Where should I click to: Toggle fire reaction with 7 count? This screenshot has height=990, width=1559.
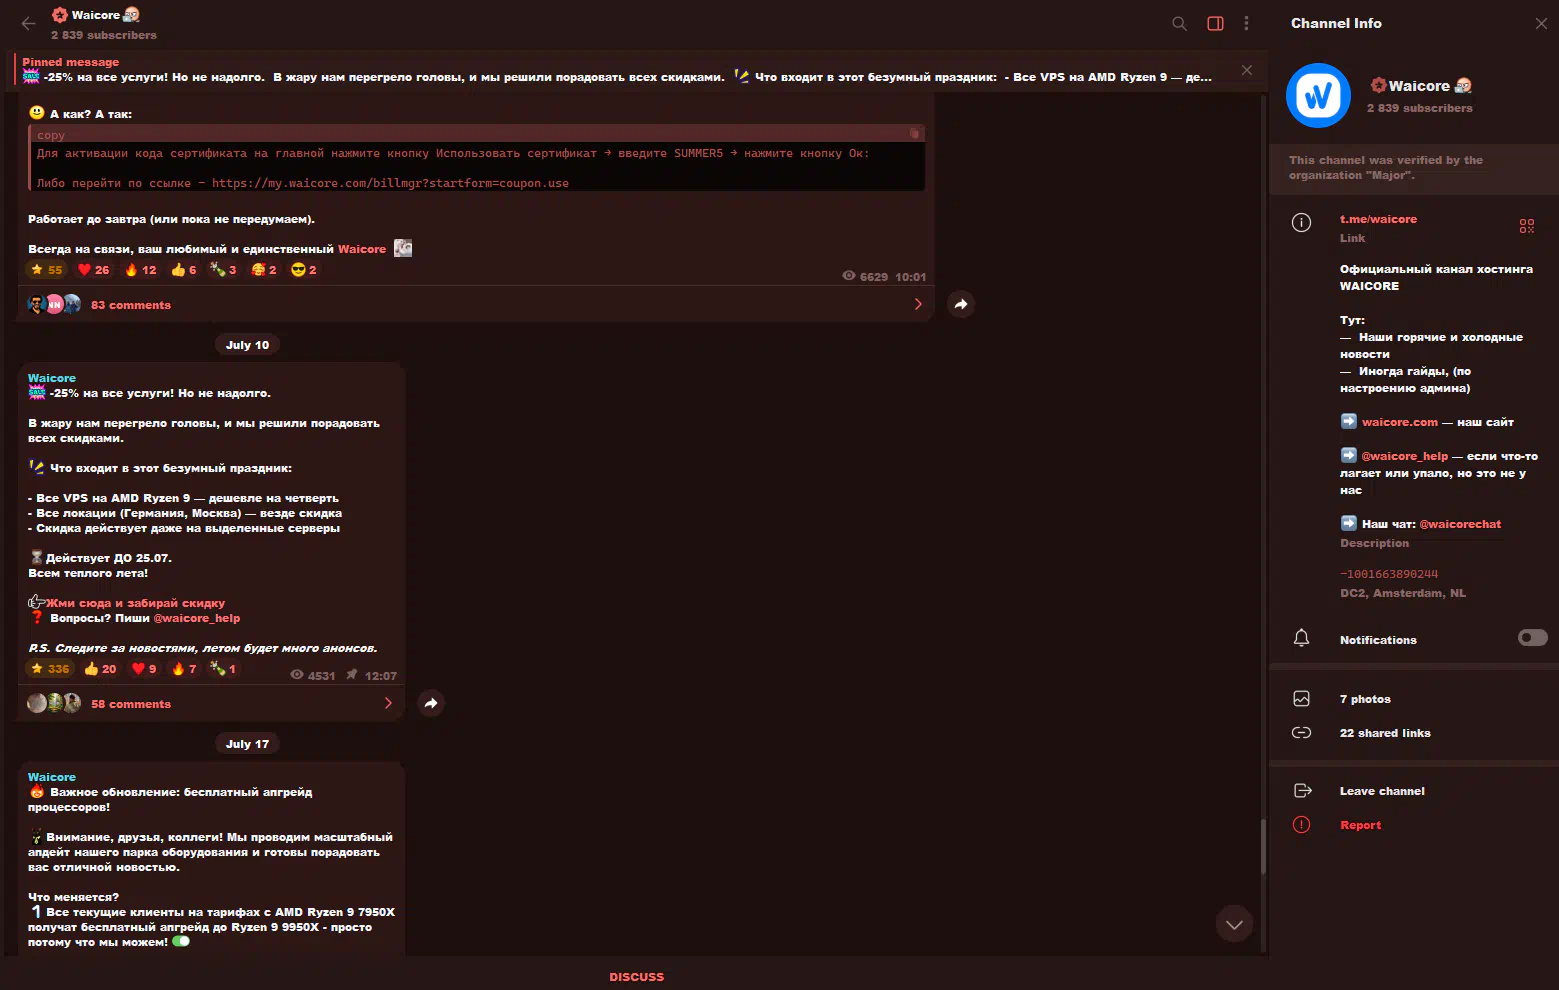184,669
